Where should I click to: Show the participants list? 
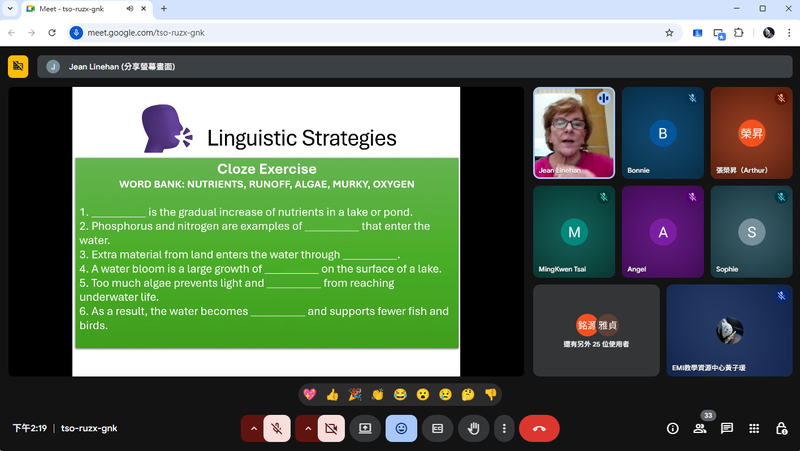[700, 428]
